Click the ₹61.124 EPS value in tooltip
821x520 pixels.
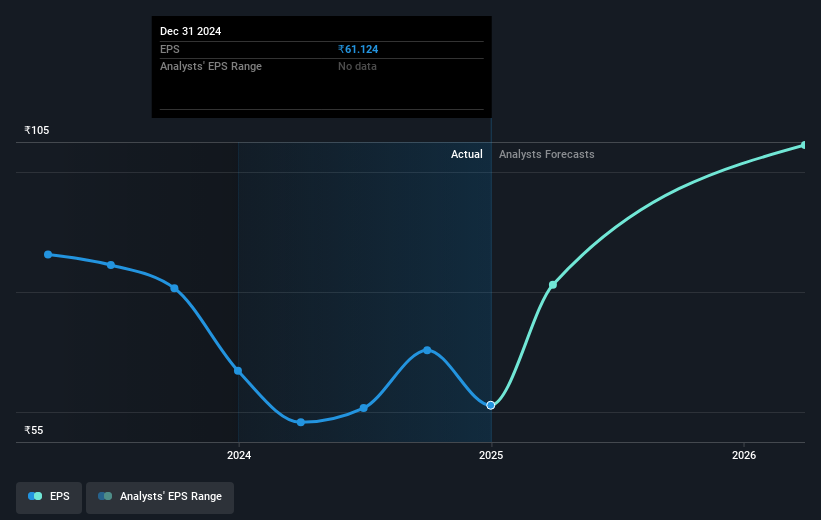click(358, 49)
